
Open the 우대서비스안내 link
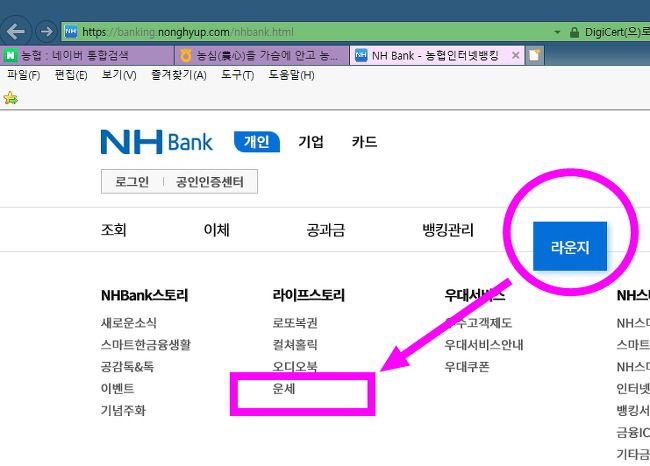coord(483,345)
